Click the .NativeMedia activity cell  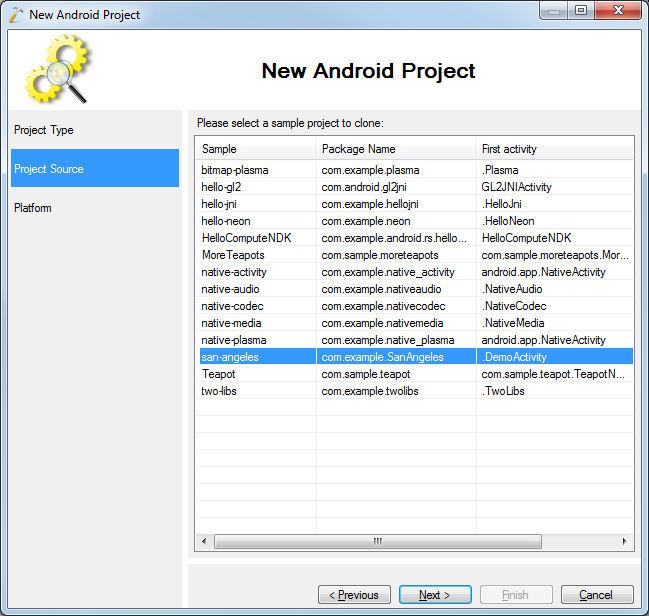pyautogui.click(x=513, y=323)
